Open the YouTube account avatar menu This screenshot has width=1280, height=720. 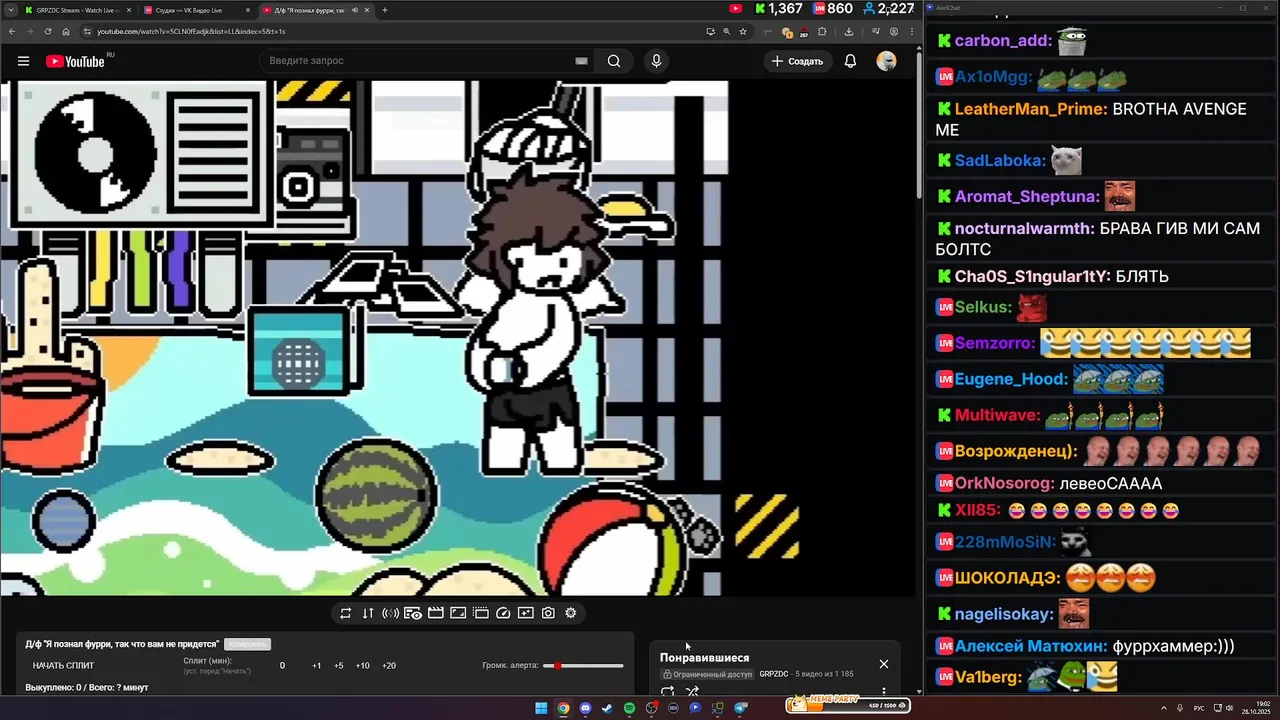point(886,61)
